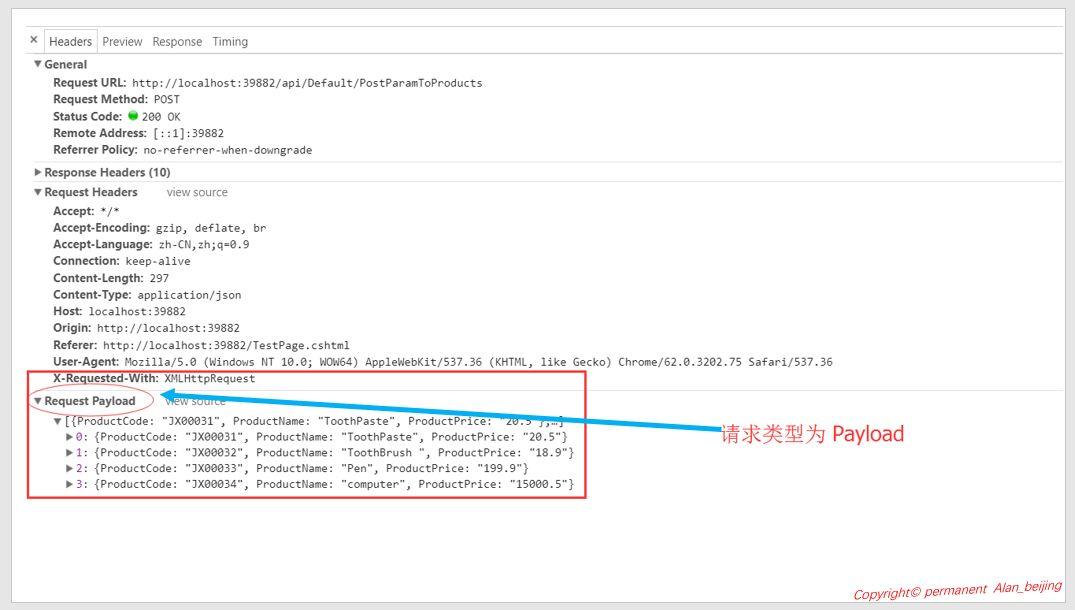Click the green status code indicator dot

(x=134, y=116)
